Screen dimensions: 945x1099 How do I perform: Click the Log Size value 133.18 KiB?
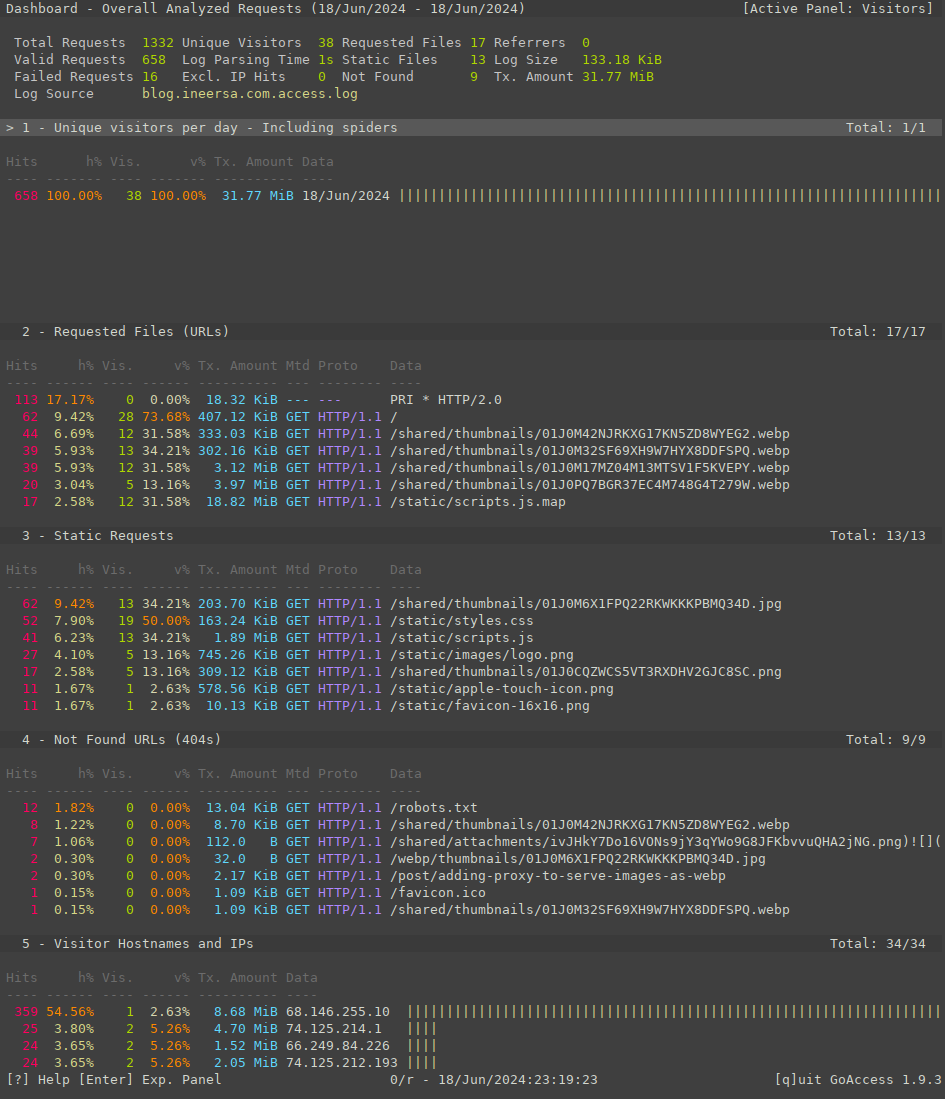click(x=622, y=60)
